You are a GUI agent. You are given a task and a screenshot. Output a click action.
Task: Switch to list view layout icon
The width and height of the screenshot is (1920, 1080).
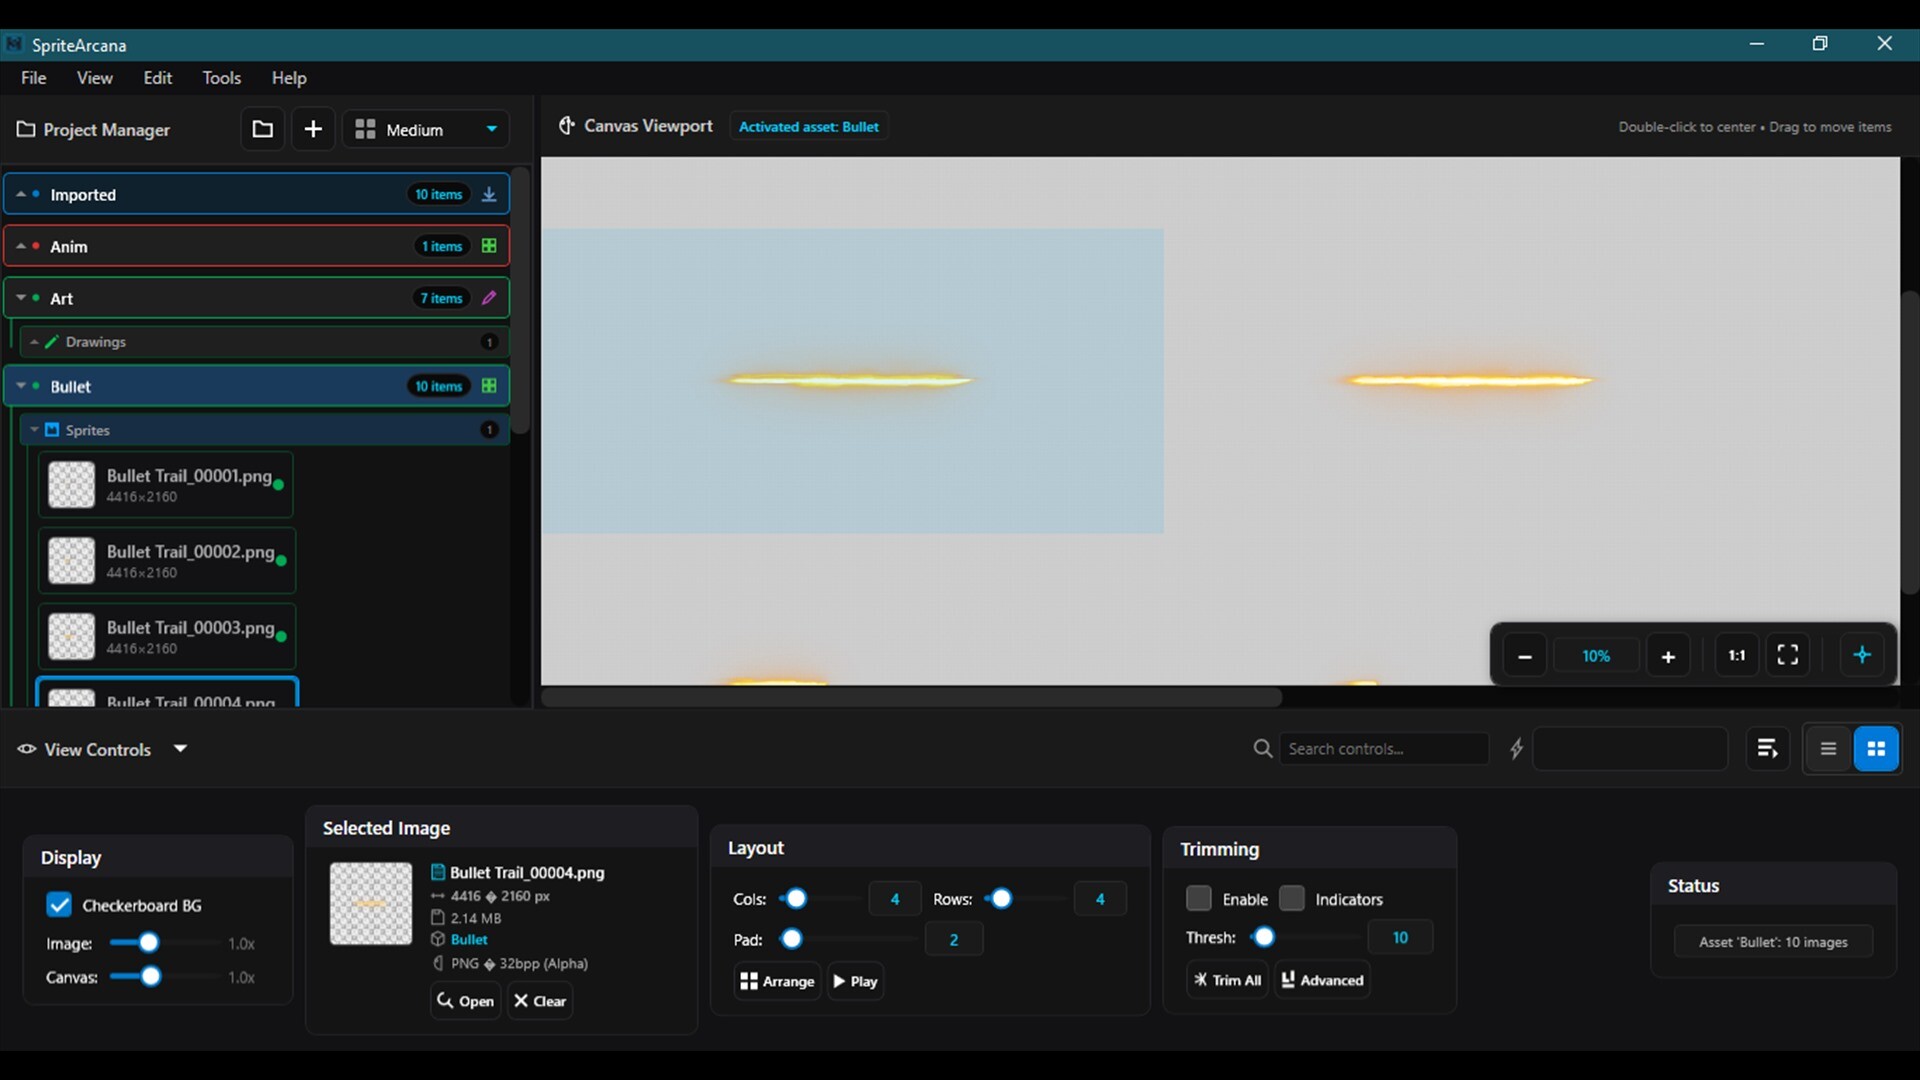point(1829,748)
